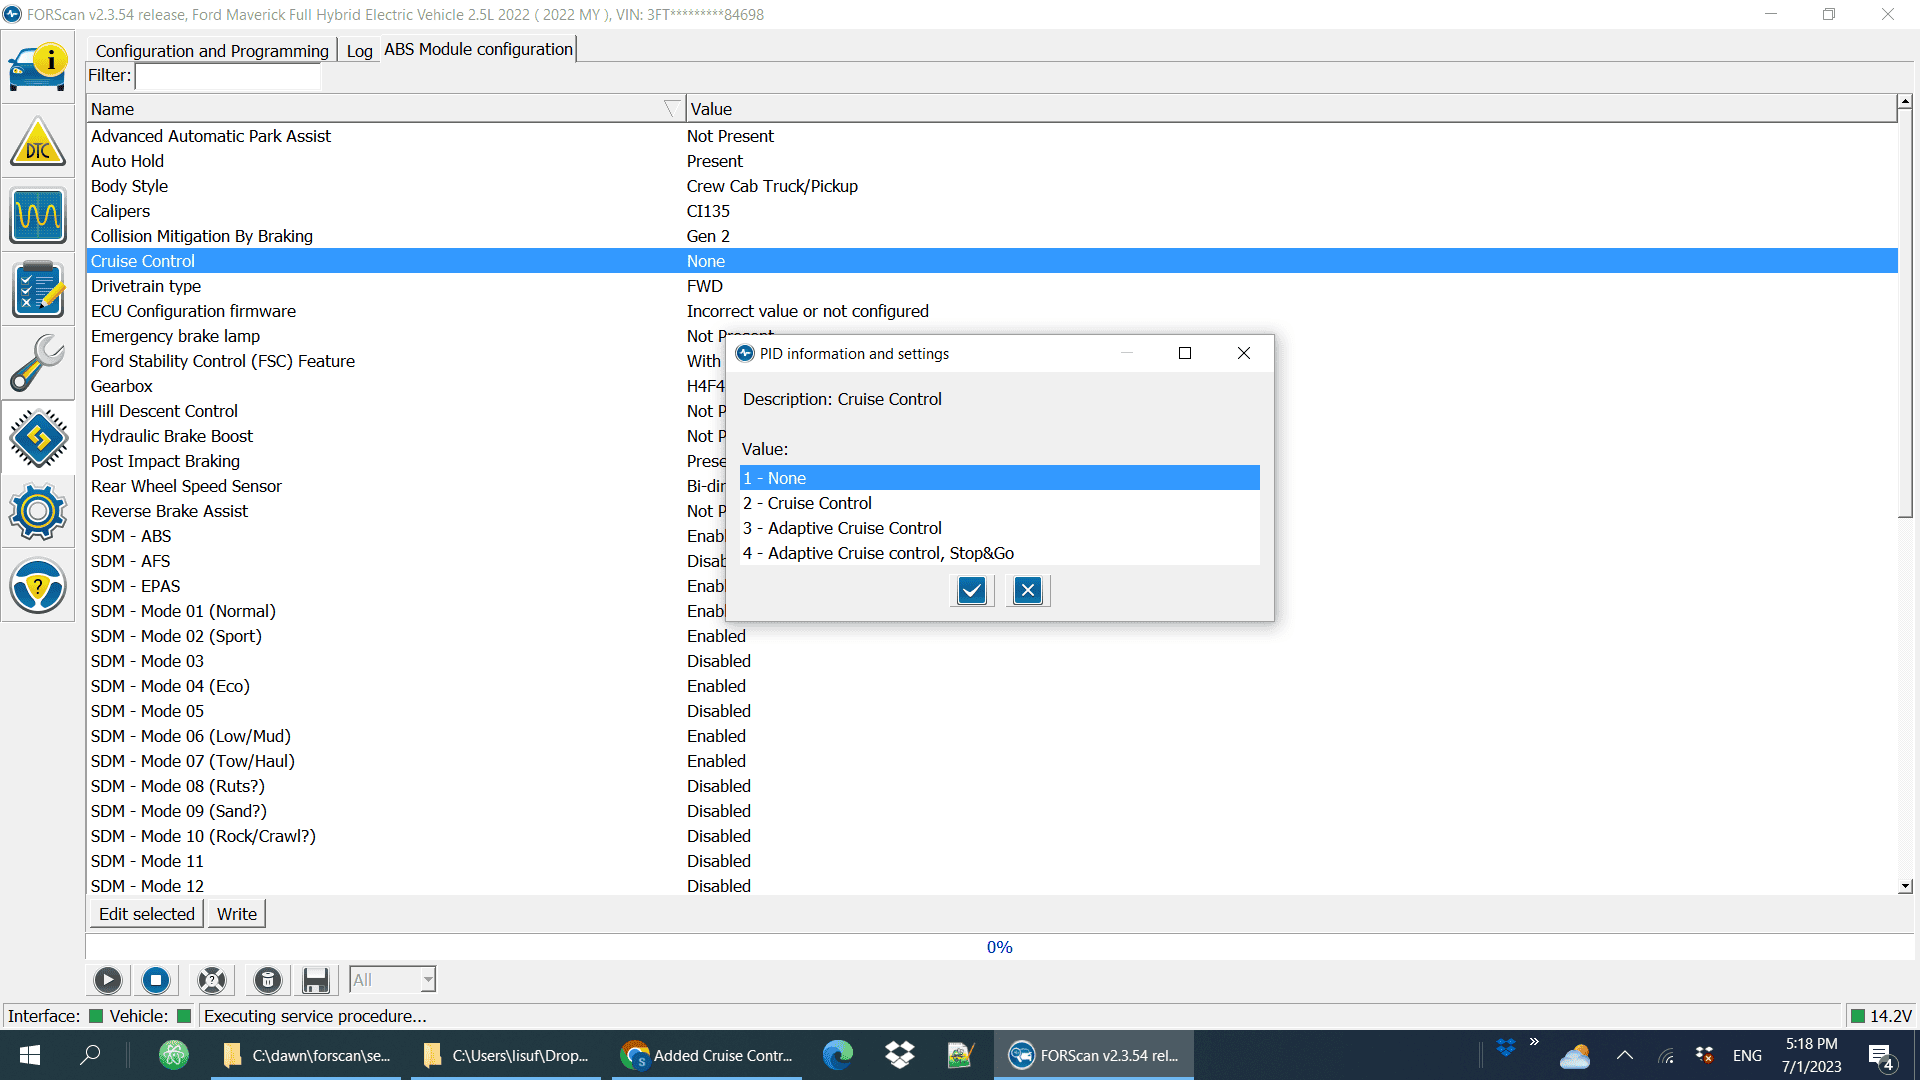
Task: Click the weather cloud icon in system tray
Action: click(1575, 1056)
